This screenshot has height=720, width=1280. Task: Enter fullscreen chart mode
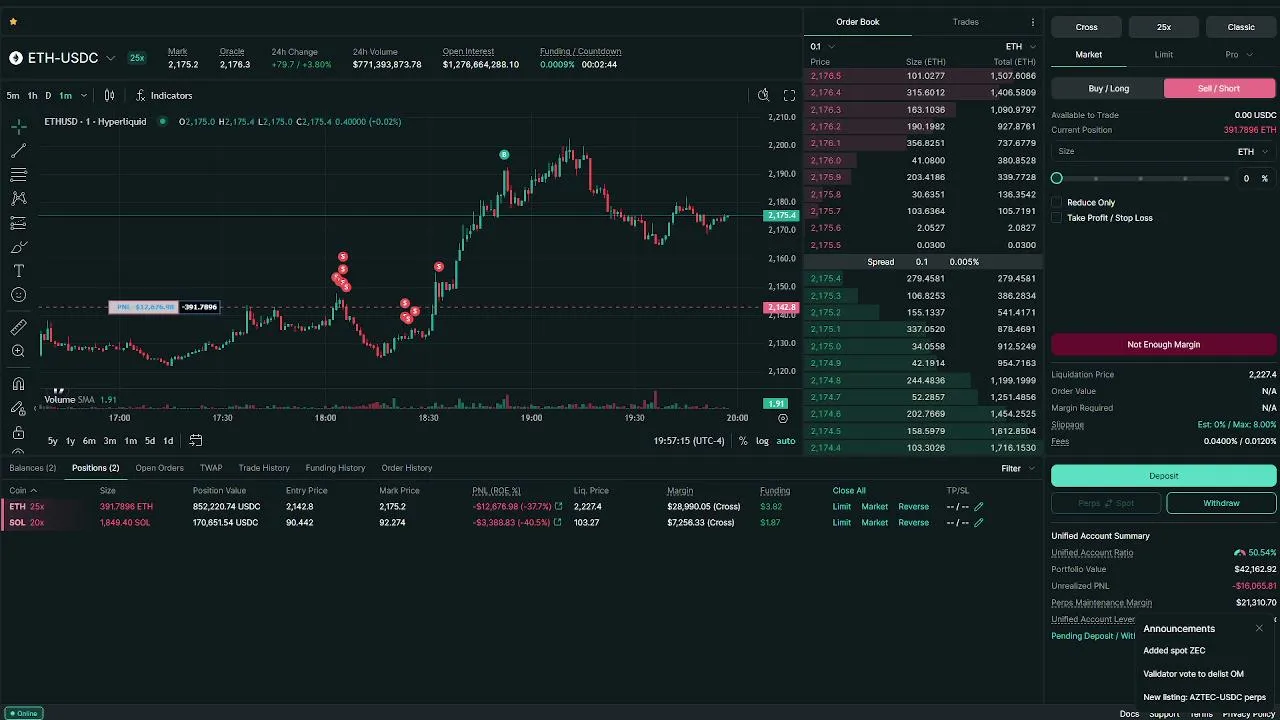pyautogui.click(x=789, y=95)
